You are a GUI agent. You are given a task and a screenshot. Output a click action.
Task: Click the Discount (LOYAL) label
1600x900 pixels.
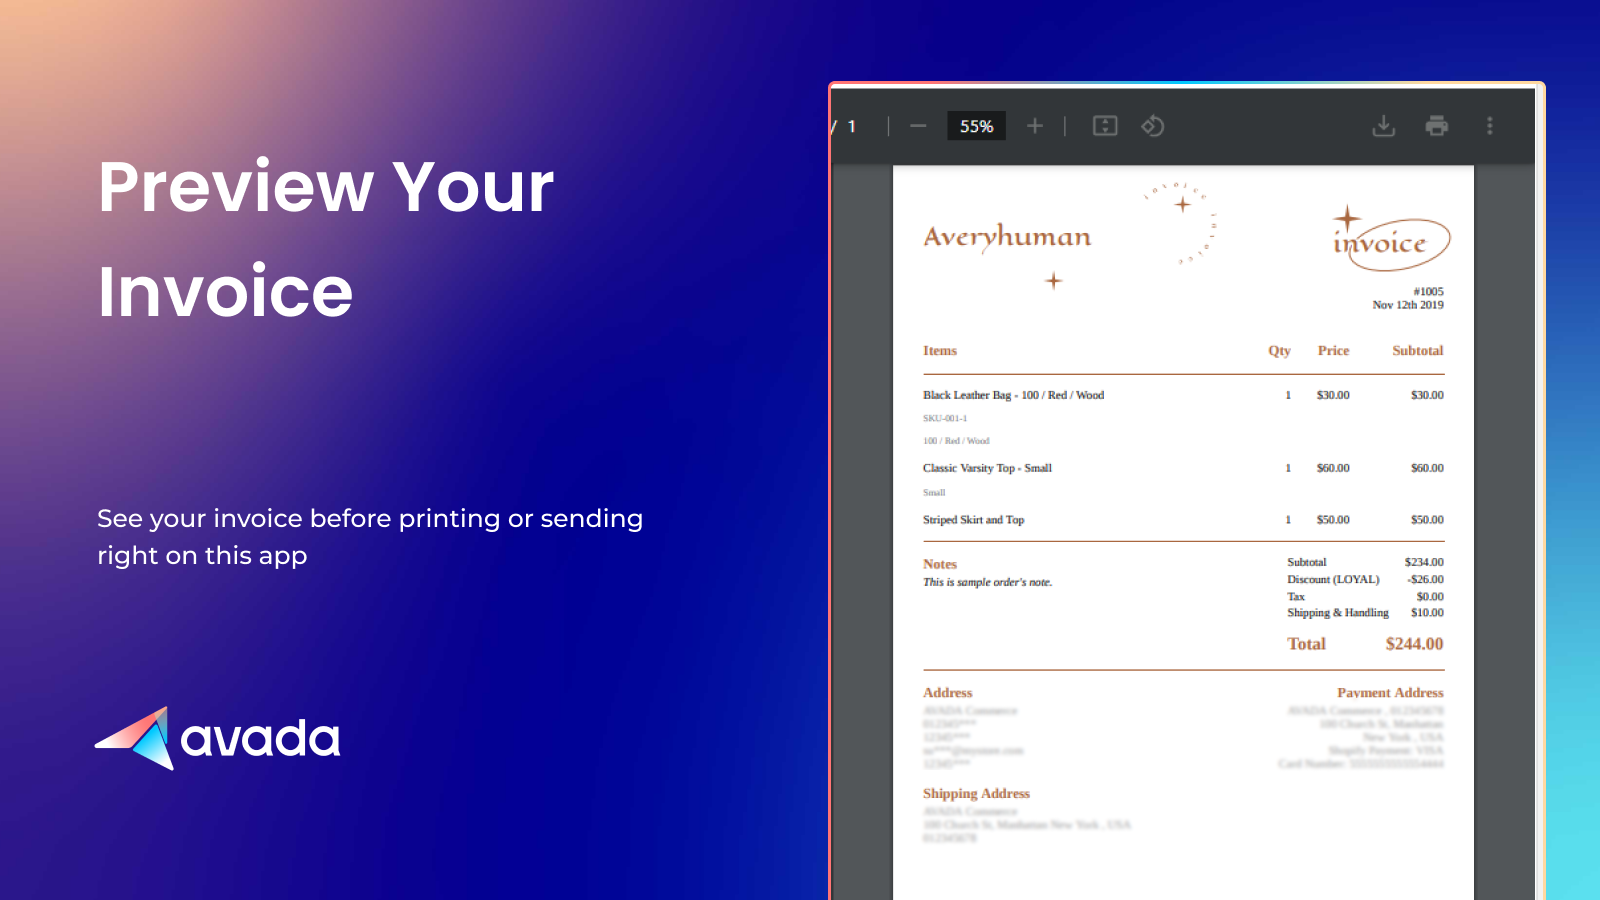1333,579
